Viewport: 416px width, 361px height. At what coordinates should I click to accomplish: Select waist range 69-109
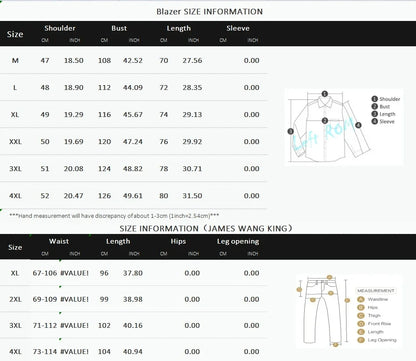pyautogui.click(x=45, y=299)
